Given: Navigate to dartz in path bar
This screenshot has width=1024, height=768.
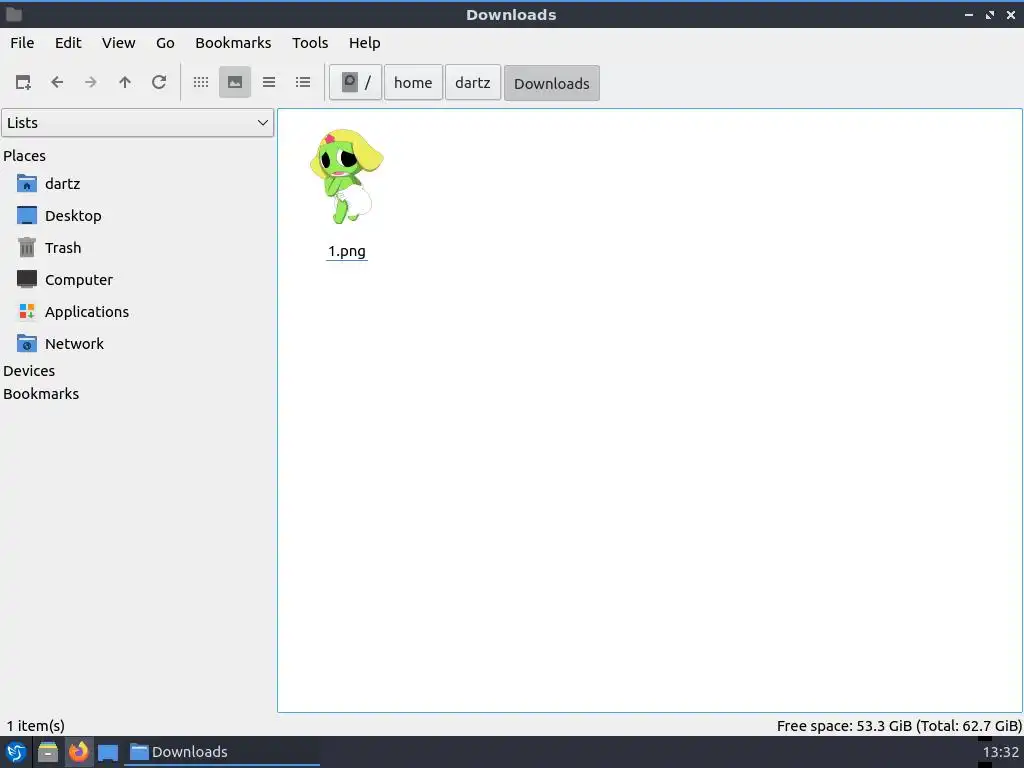Looking at the screenshot, I should tap(473, 82).
